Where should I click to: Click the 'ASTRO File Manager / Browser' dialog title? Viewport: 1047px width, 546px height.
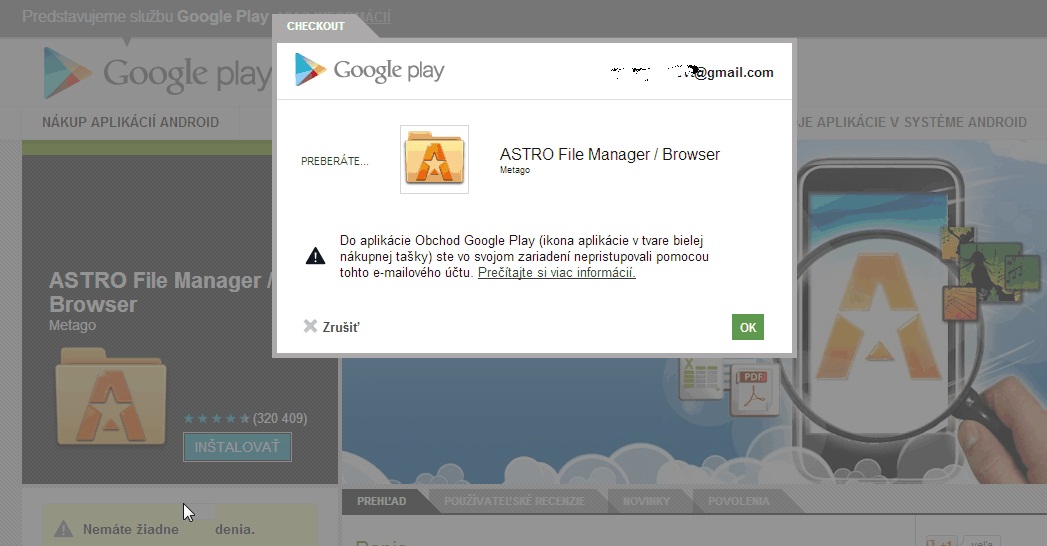pyautogui.click(x=610, y=154)
